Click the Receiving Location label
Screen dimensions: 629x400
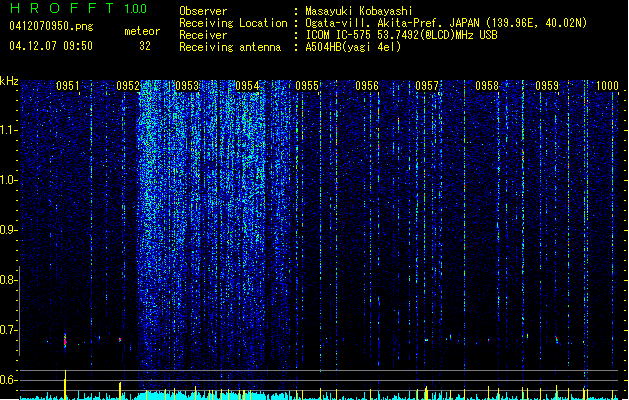coord(233,23)
